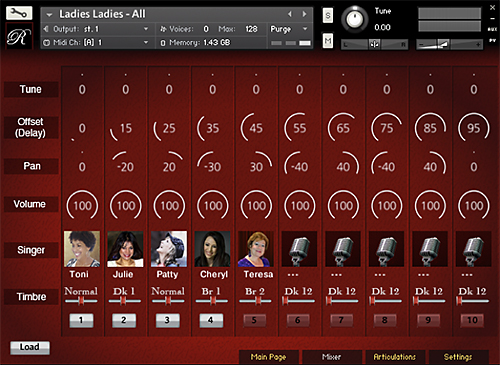Click the Midi Ch connector icon
The width and height of the screenshot is (500, 365).
tap(46, 43)
